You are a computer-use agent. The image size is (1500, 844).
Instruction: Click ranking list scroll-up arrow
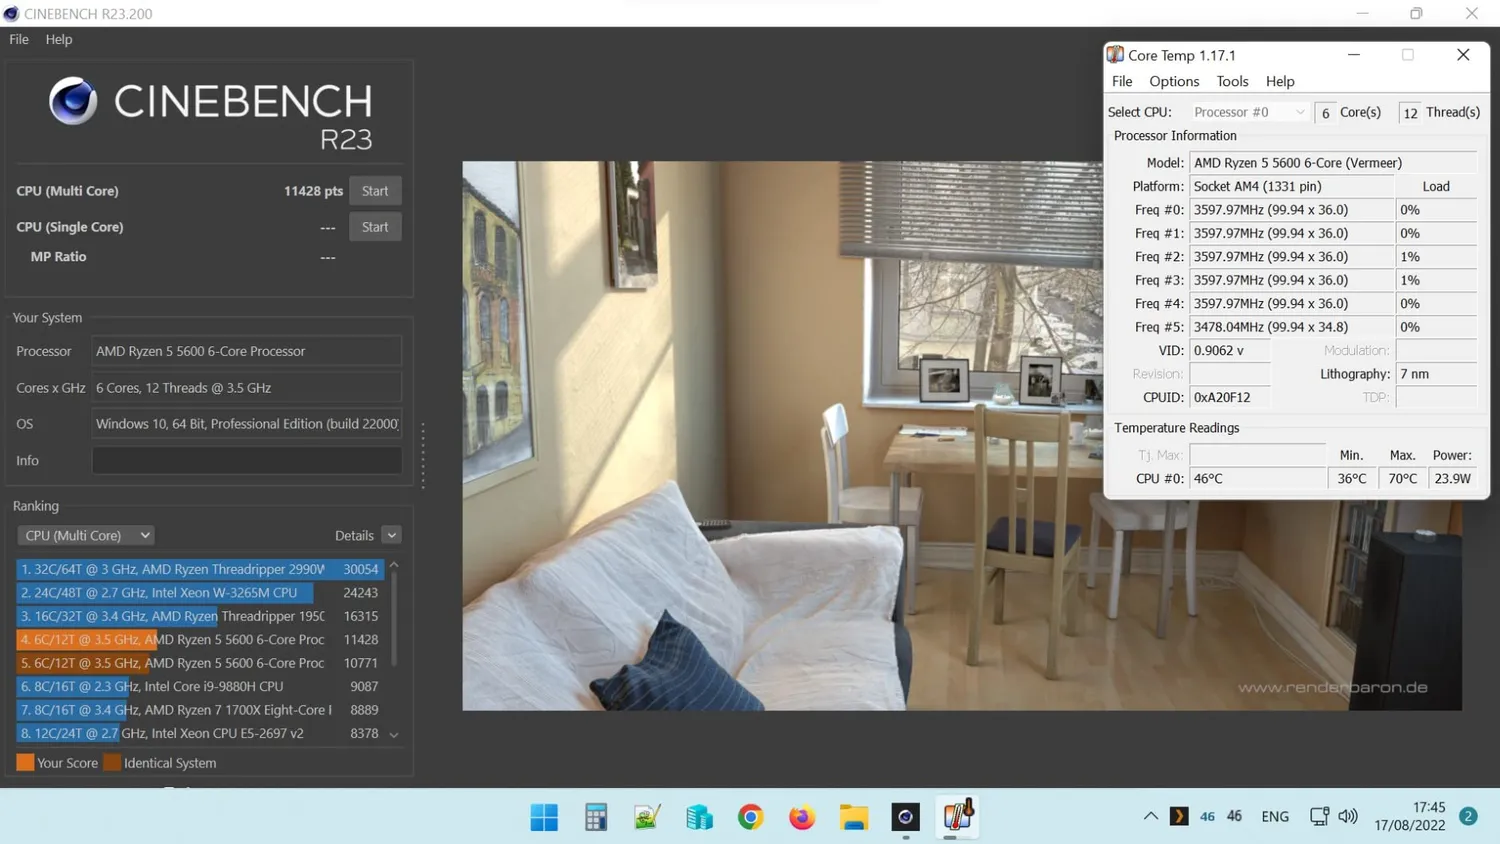tap(394, 565)
